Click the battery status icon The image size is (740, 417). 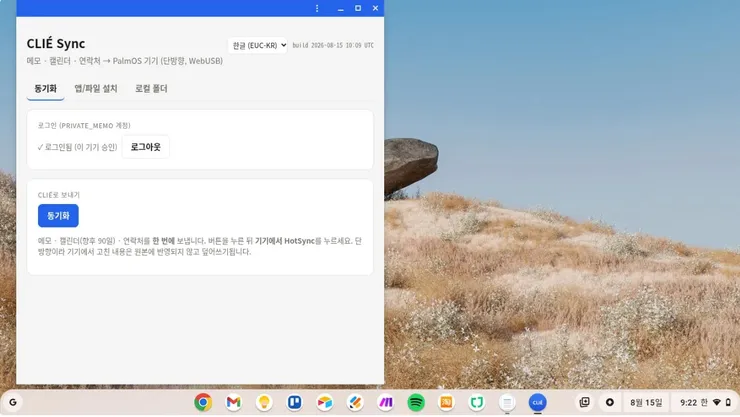tap(728, 402)
